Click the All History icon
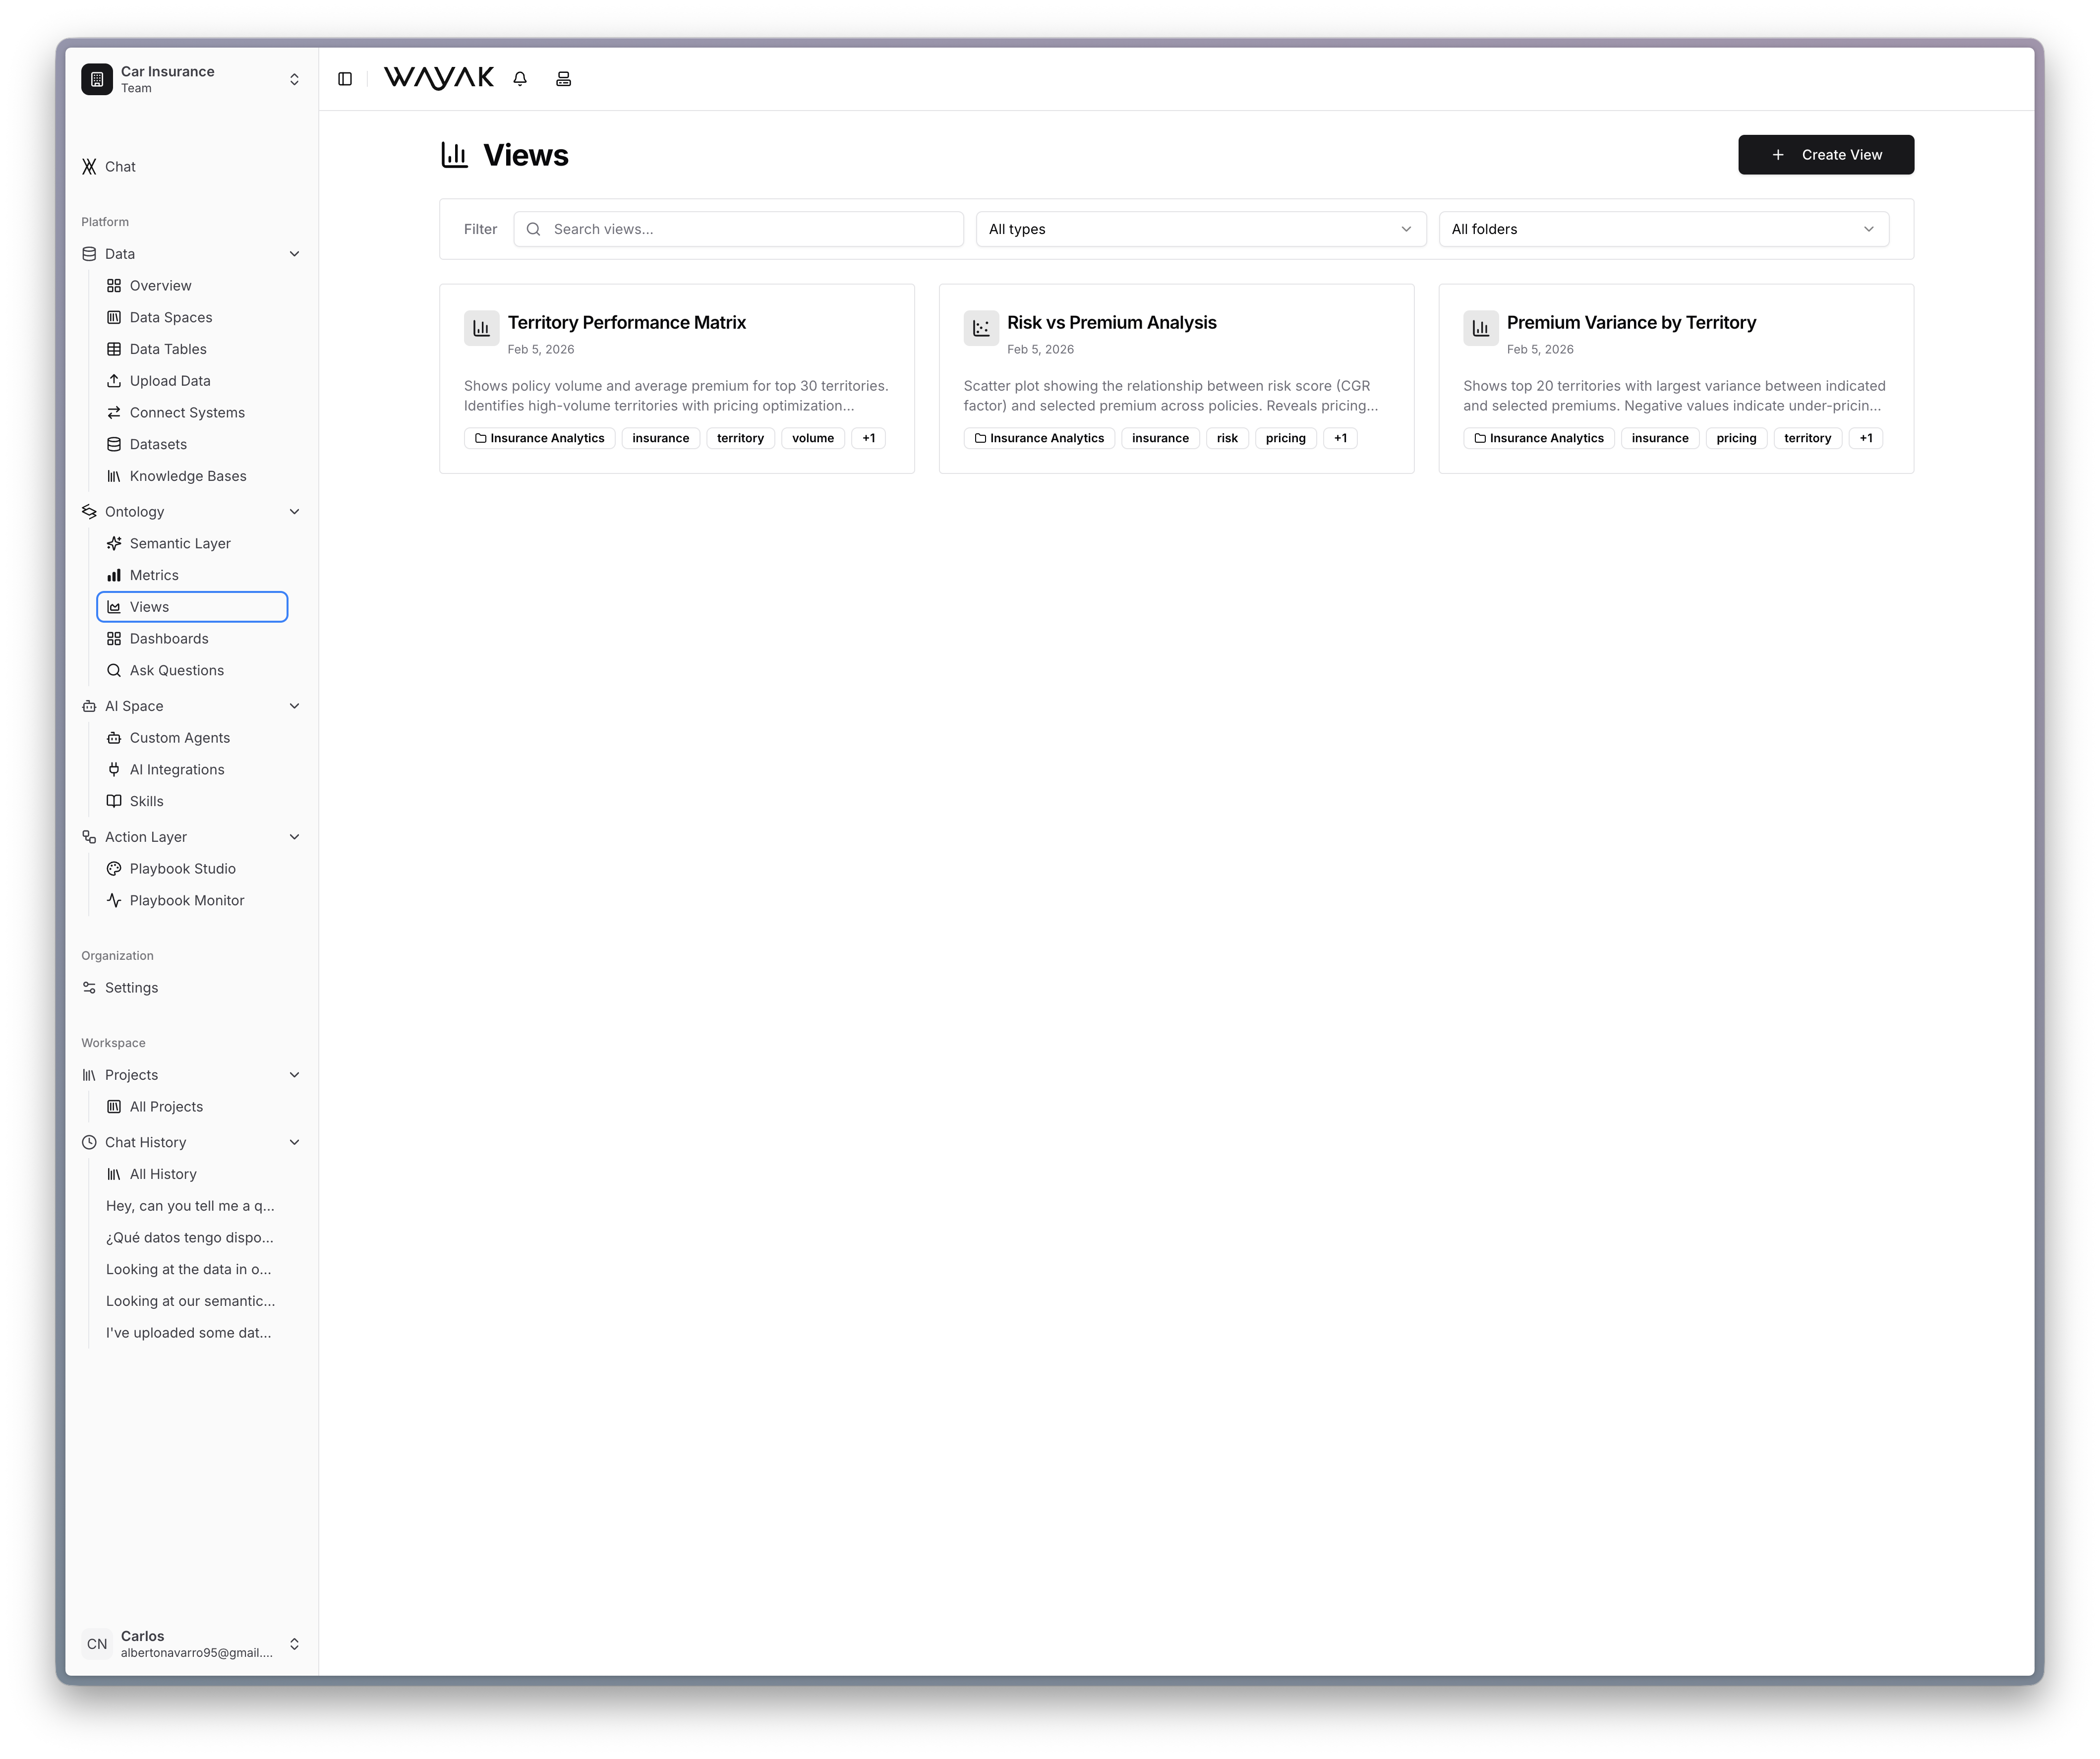This screenshot has width=2100, height=1759. tap(114, 1175)
